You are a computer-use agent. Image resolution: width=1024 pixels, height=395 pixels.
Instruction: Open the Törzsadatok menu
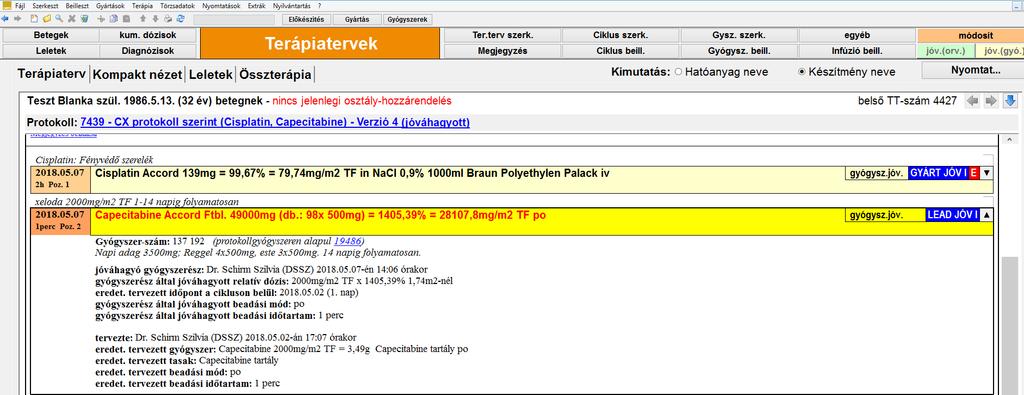point(177,5)
